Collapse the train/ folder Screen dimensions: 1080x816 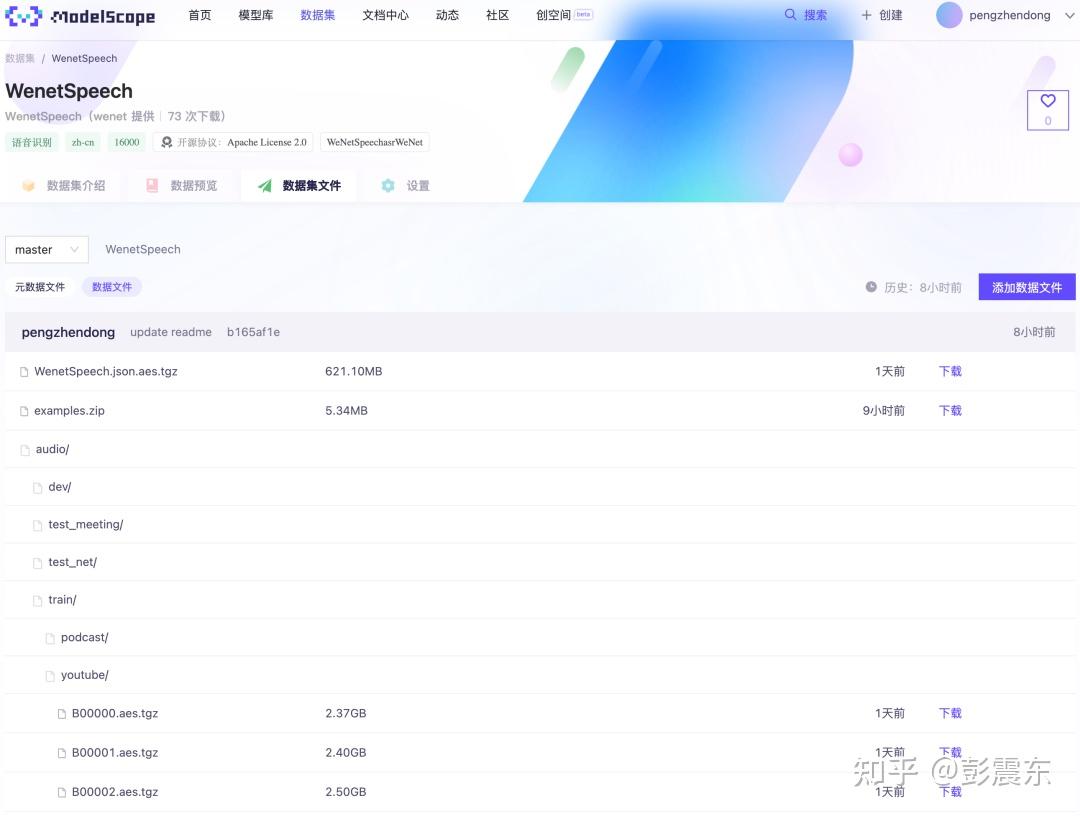tap(62, 600)
